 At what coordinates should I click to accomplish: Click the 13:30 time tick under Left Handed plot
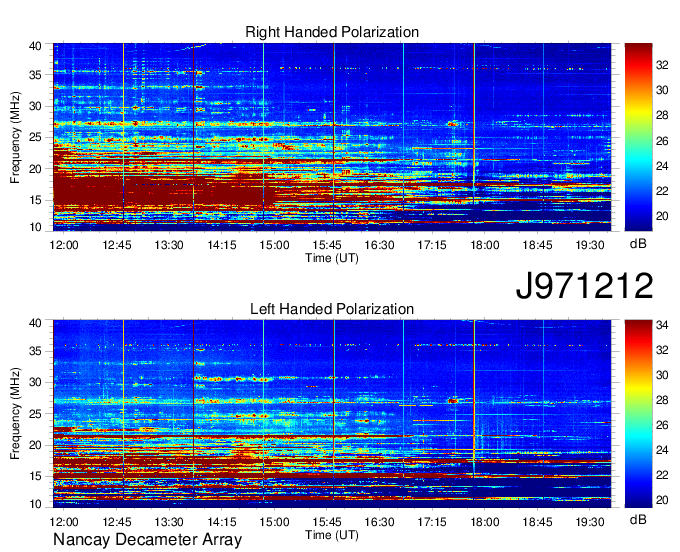(169, 522)
